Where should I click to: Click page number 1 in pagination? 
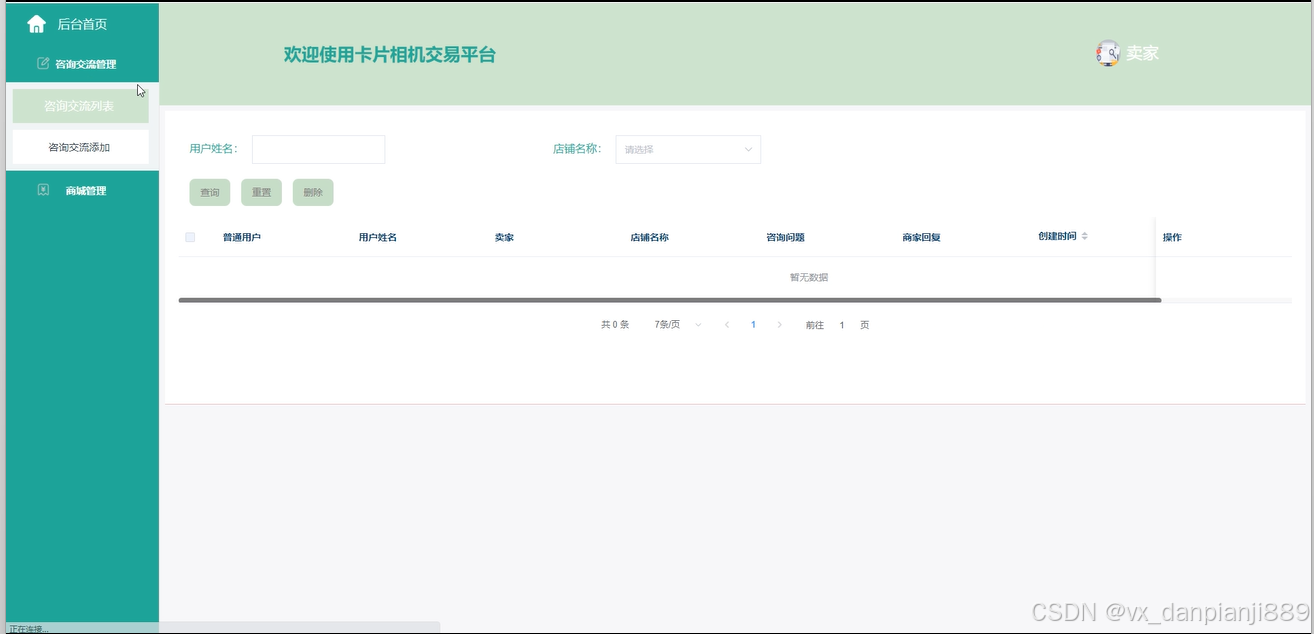coord(753,325)
